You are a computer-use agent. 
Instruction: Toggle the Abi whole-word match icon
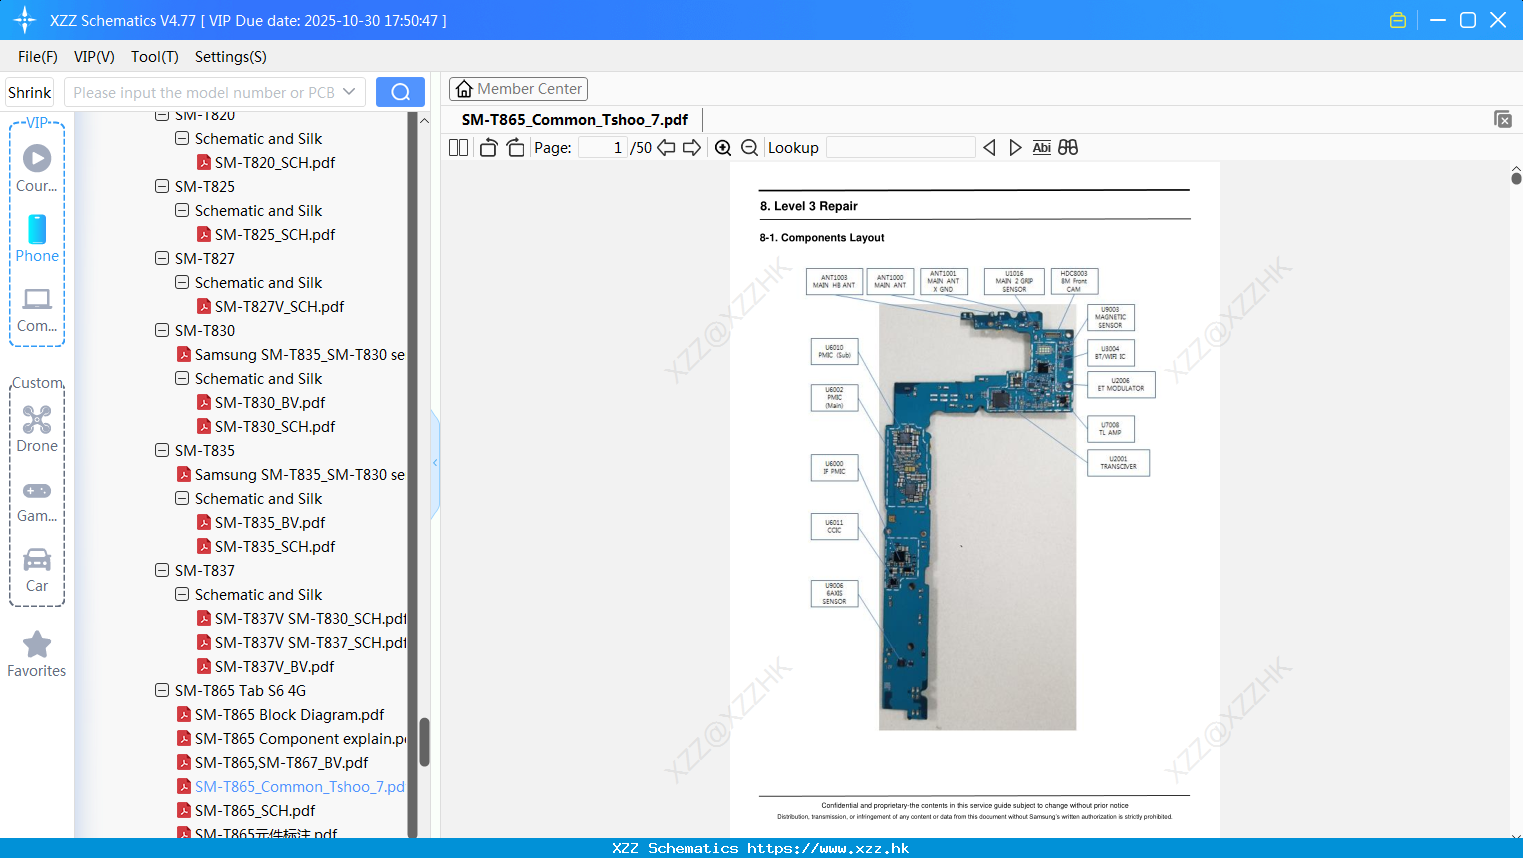pyautogui.click(x=1041, y=147)
